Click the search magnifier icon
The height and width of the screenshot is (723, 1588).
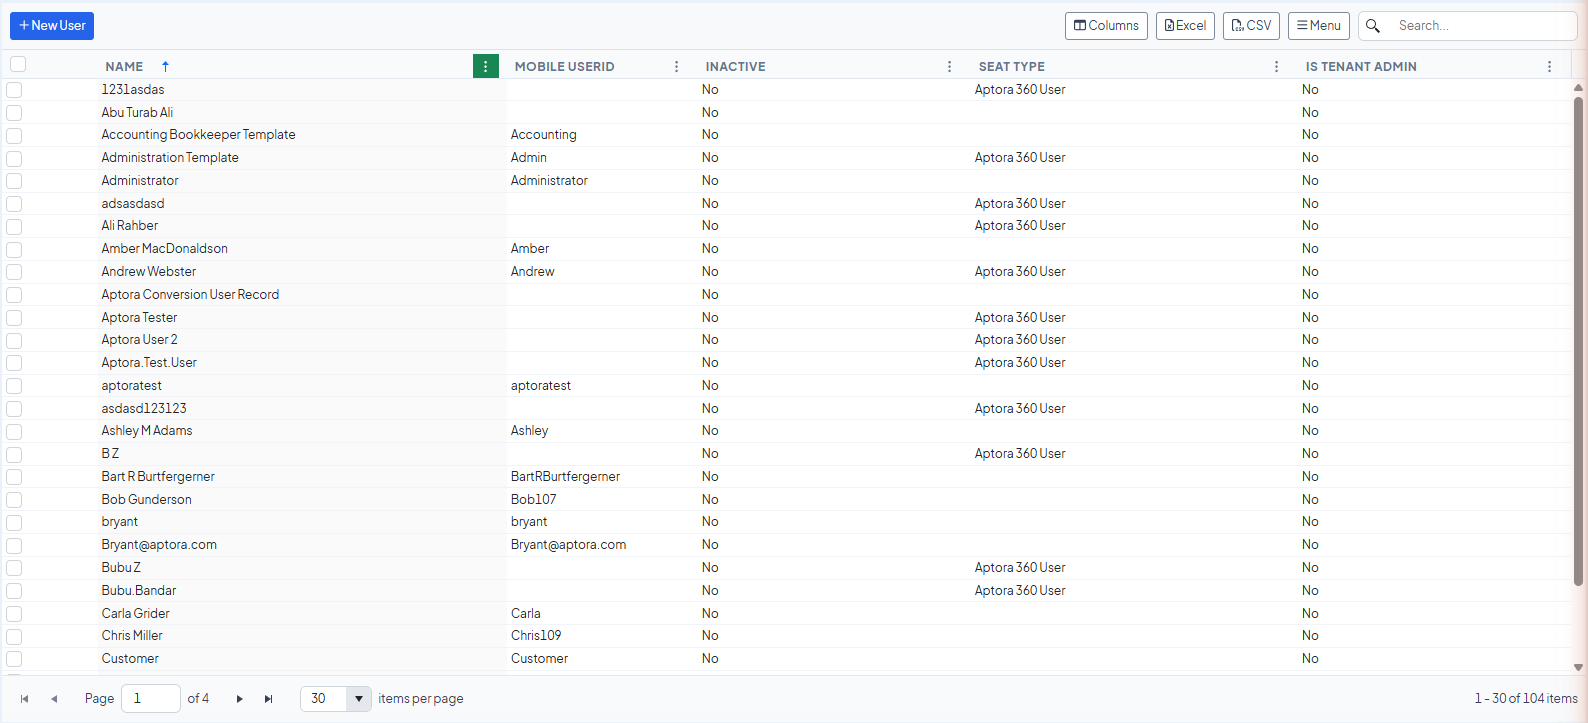click(1373, 26)
